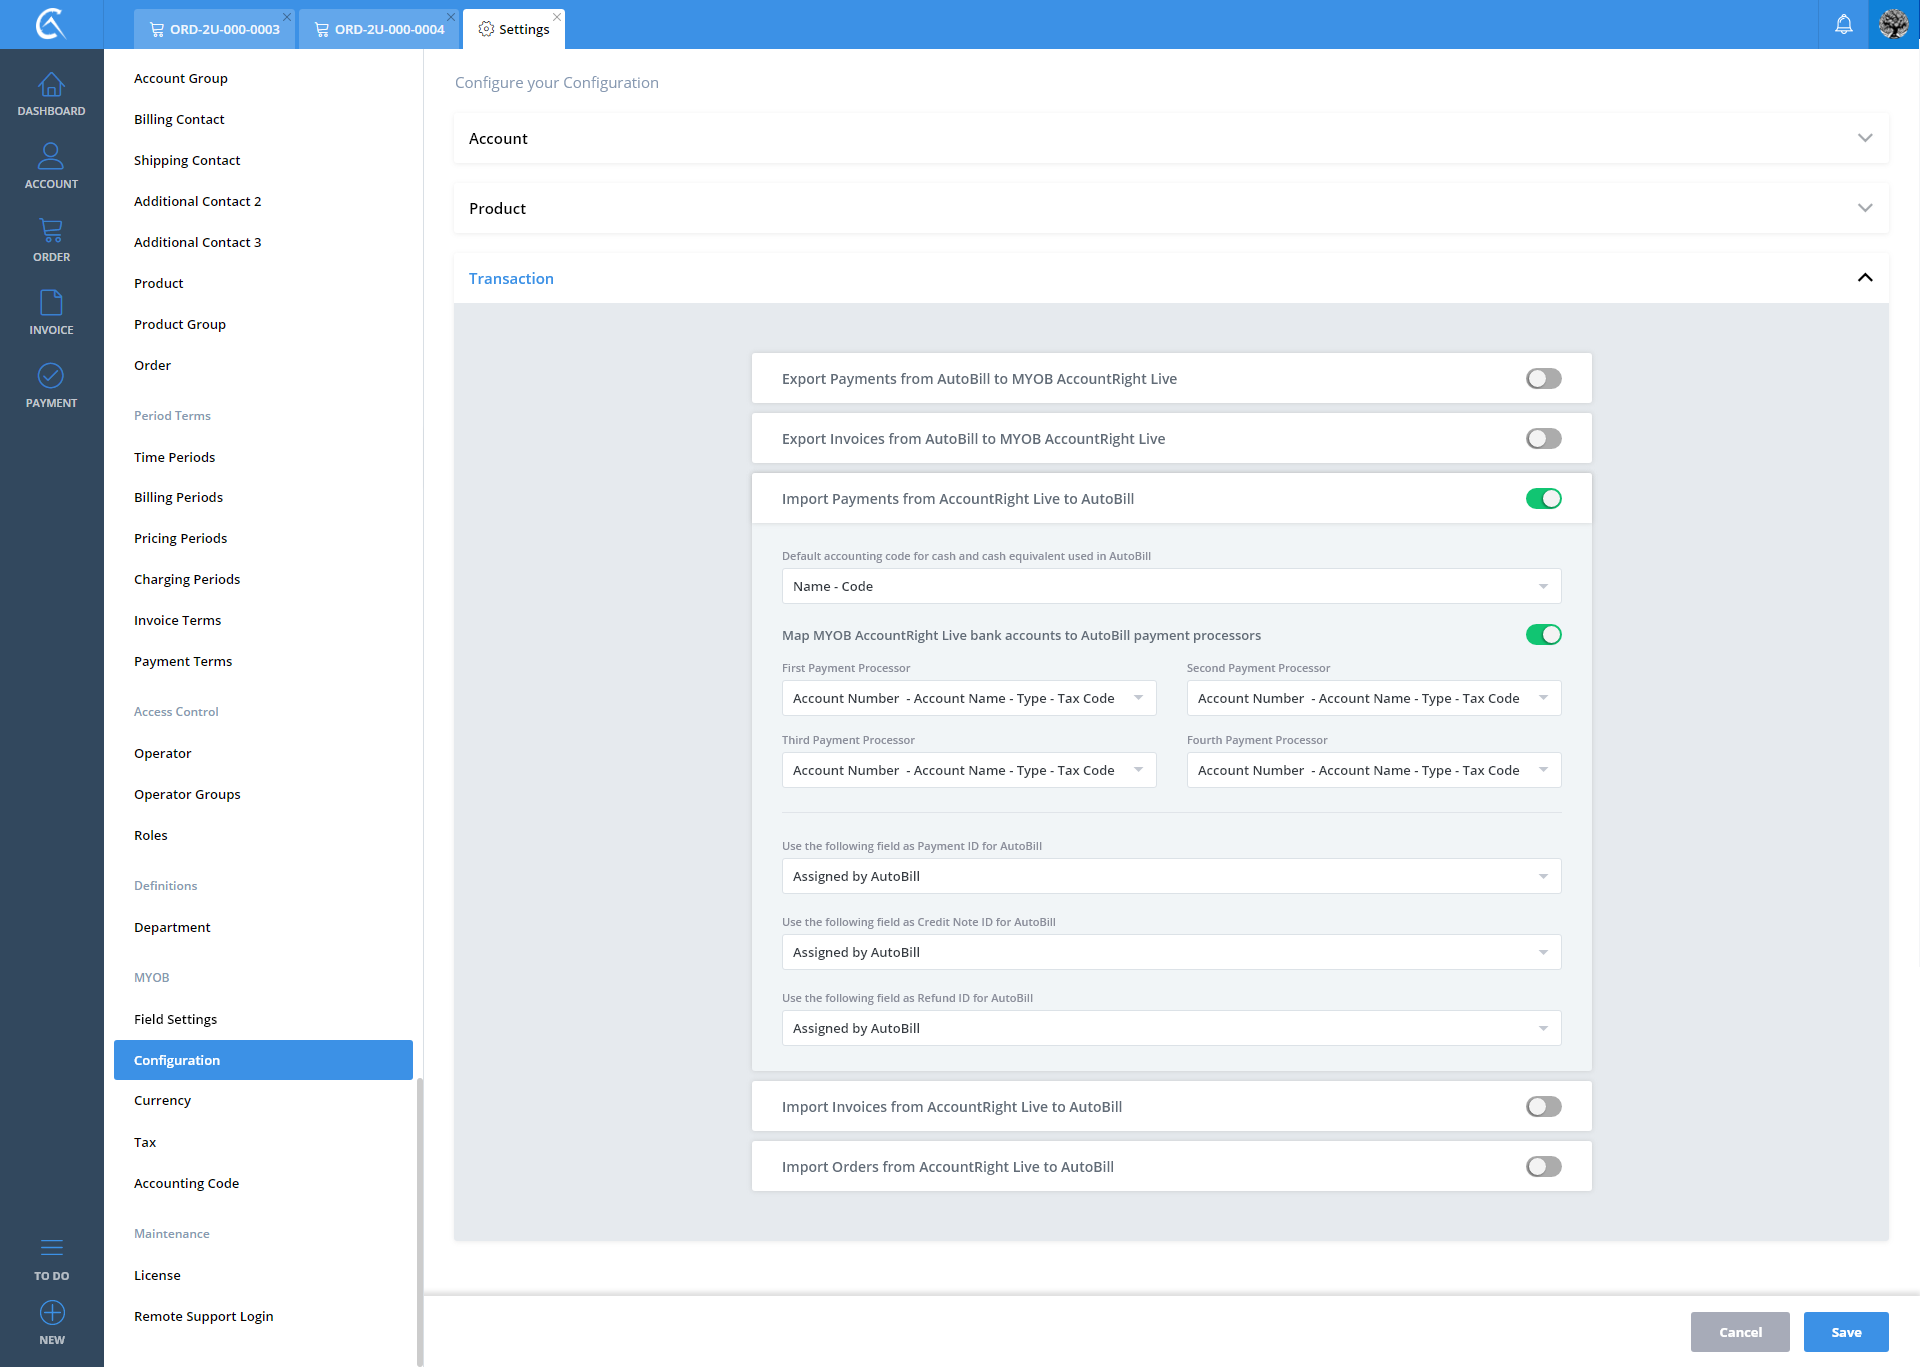
Task: Disable Import Payments from AccountRight toggle
Action: coord(1543,499)
